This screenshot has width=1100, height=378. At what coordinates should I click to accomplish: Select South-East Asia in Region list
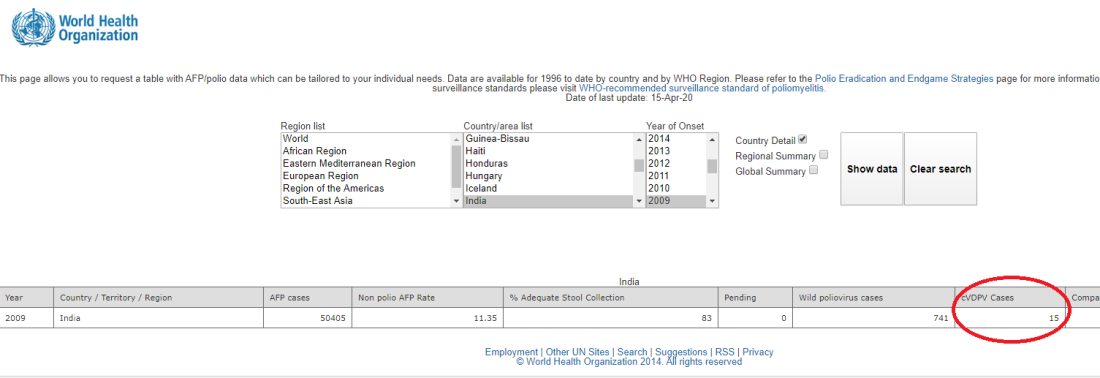pyautogui.click(x=365, y=201)
